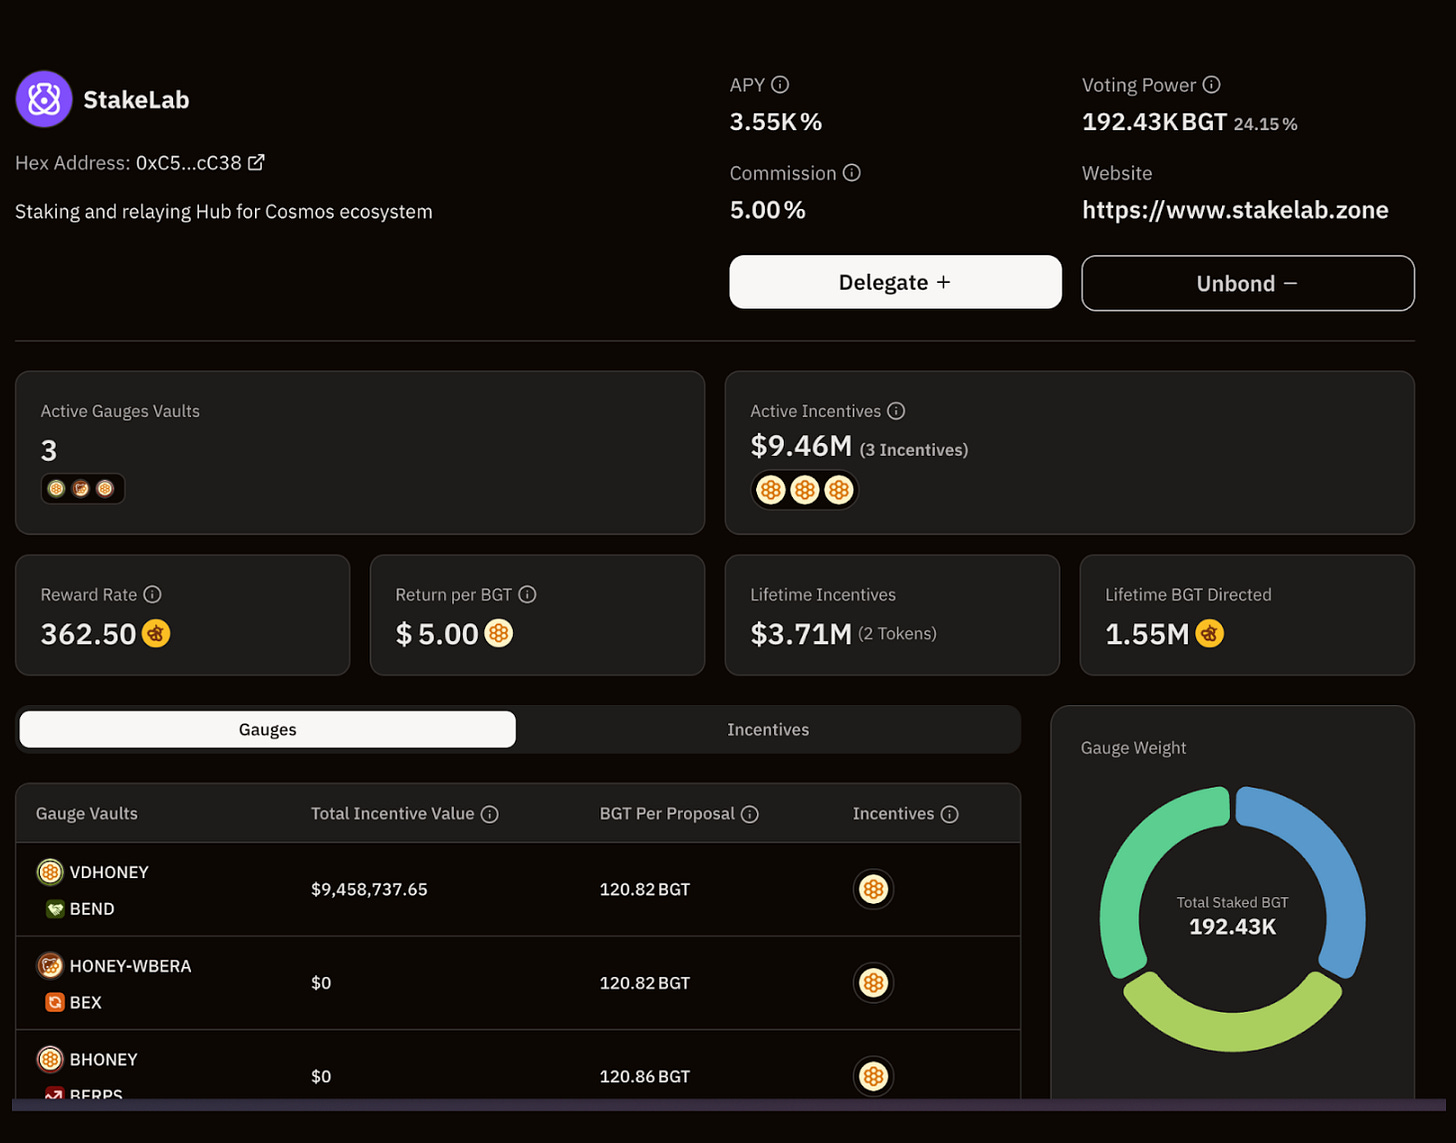The width and height of the screenshot is (1456, 1143).
Task: Click the honey token icon beside $ 5.00
Action: [x=498, y=633]
